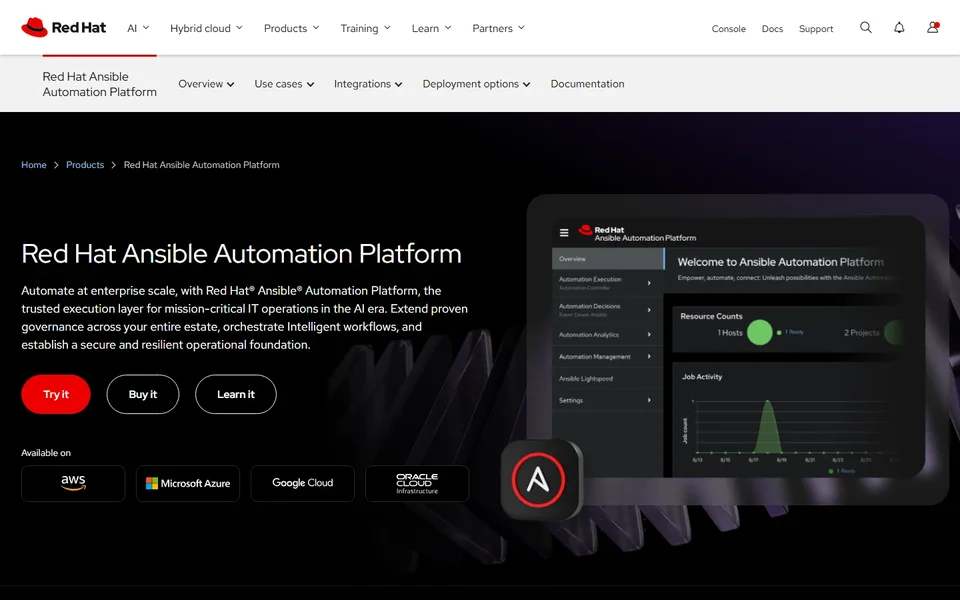Click the red Try it button
The width and height of the screenshot is (960, 600).
[x=56, y=394]
